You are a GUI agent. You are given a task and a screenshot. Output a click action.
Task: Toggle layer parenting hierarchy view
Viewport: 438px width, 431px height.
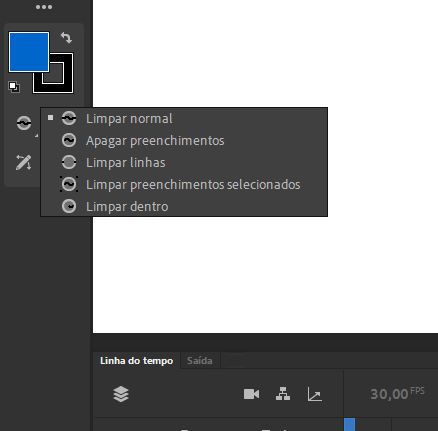pos(283,394)
